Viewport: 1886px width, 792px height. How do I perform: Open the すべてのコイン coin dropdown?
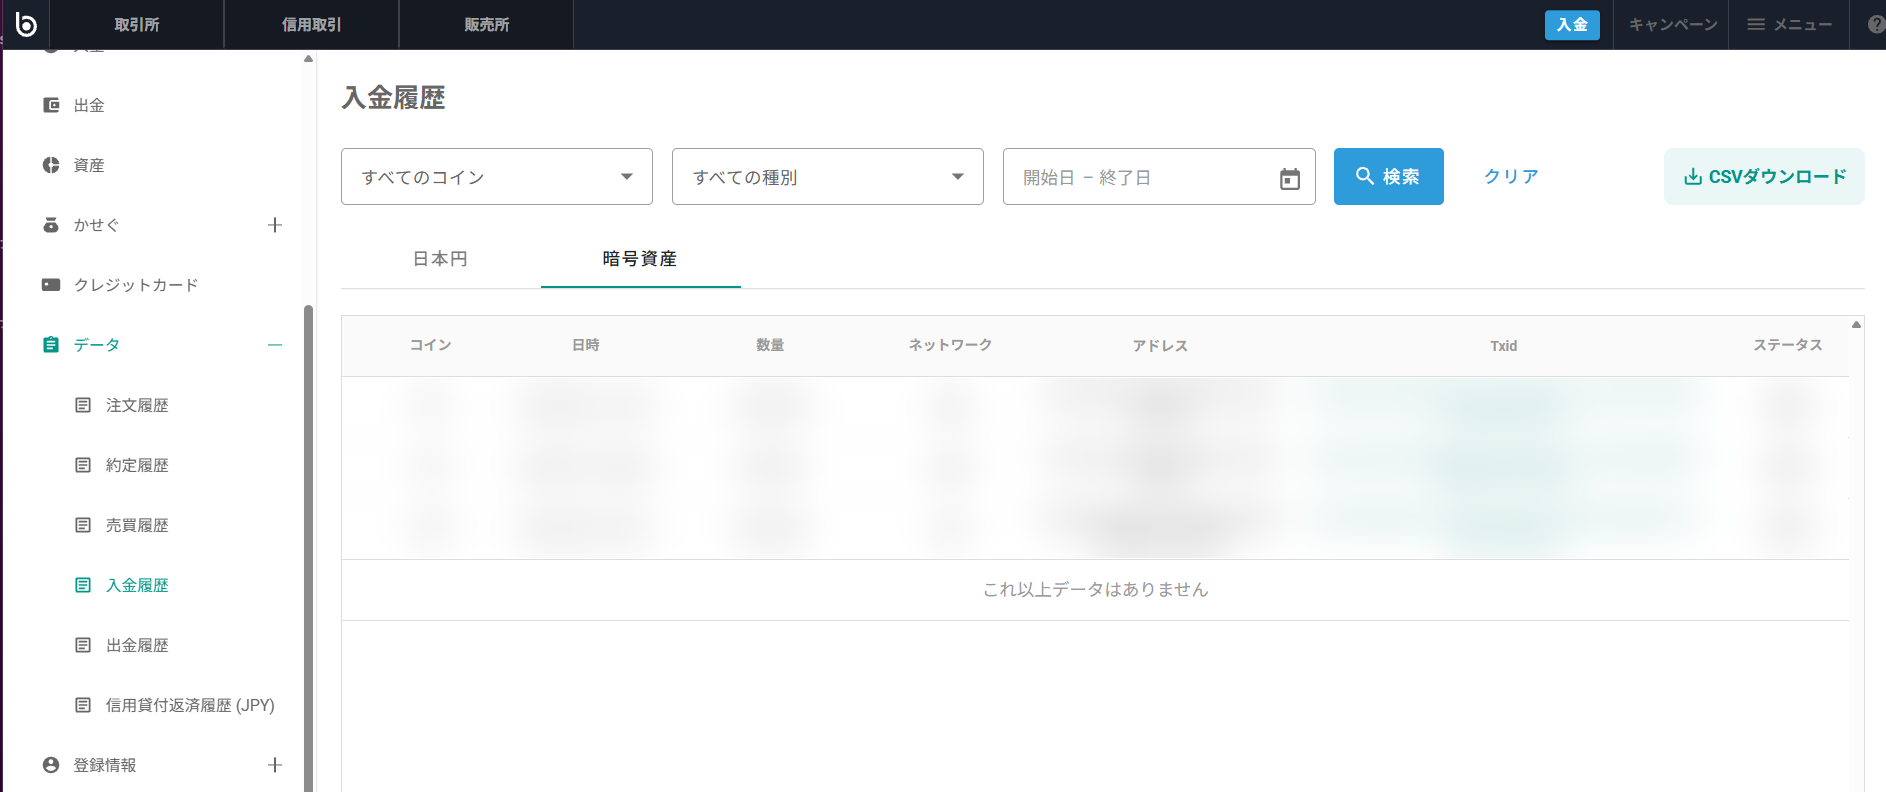pos(497,177)
